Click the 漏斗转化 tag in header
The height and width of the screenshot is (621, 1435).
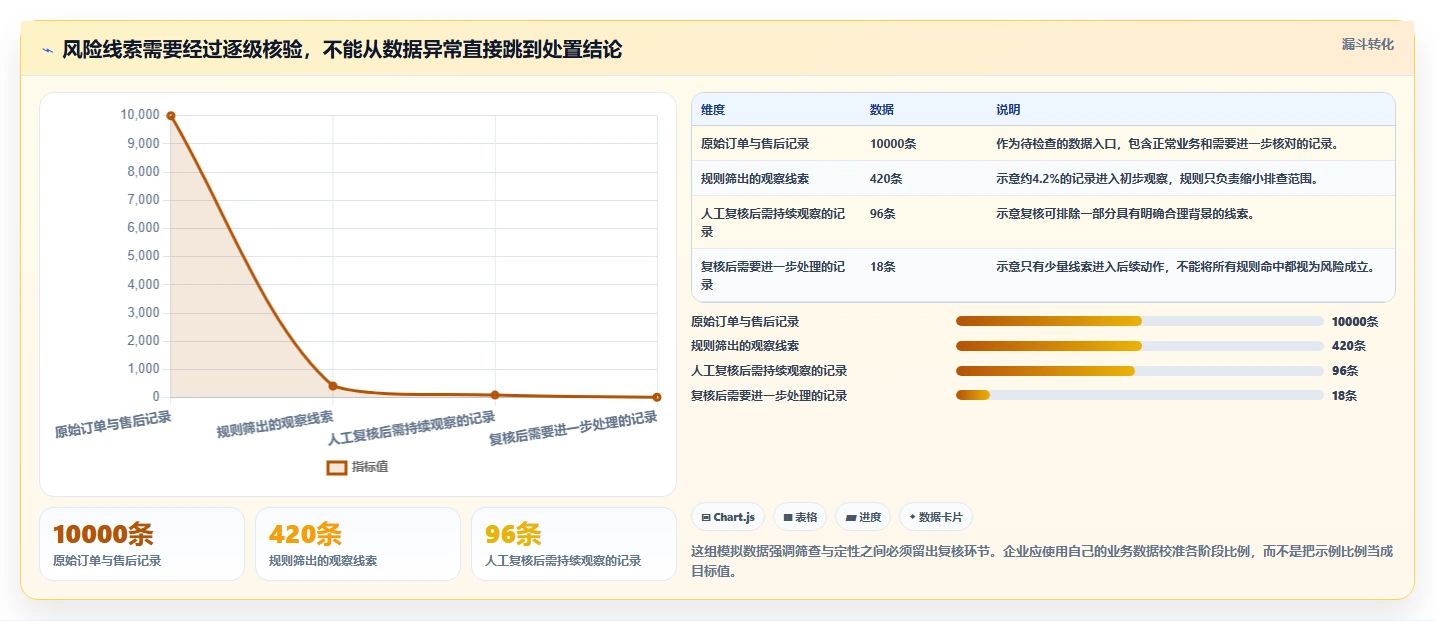1367,45
